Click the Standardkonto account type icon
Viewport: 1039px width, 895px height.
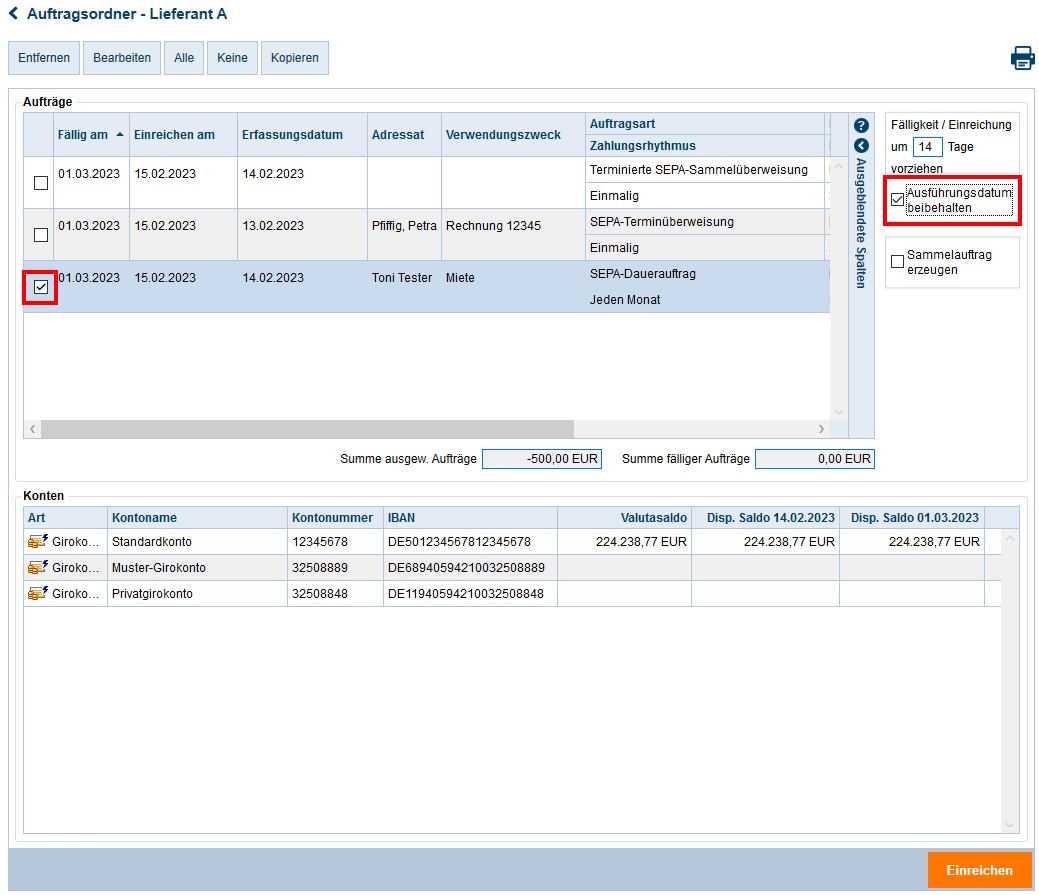point(37,541)
